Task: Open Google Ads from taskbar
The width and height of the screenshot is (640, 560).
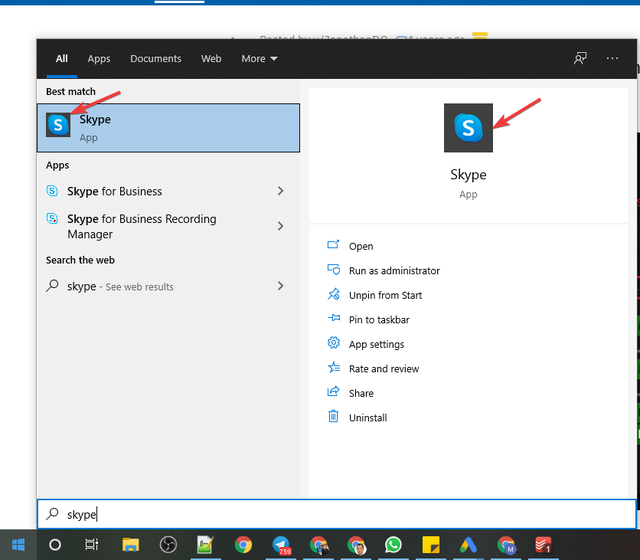Action: [x=469, y=544]
